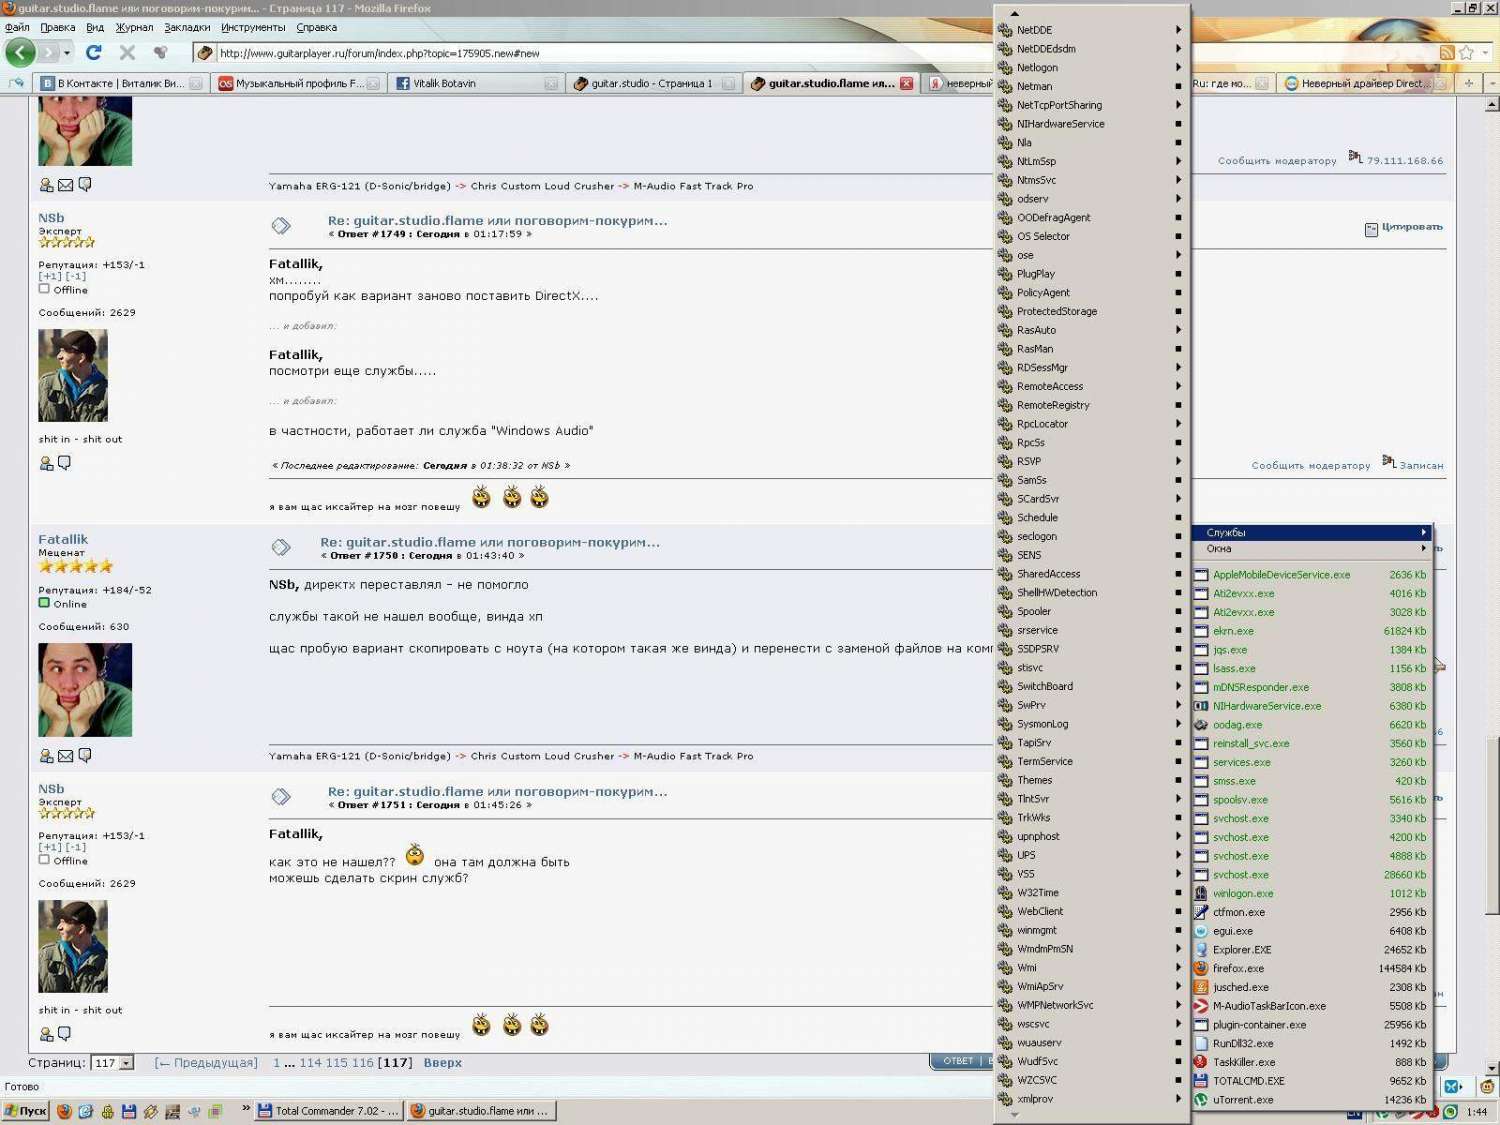Launch Total Commander from quick launch floppy icon
Viewport: 1500px width, 1125px height.
click(129, 1111)
